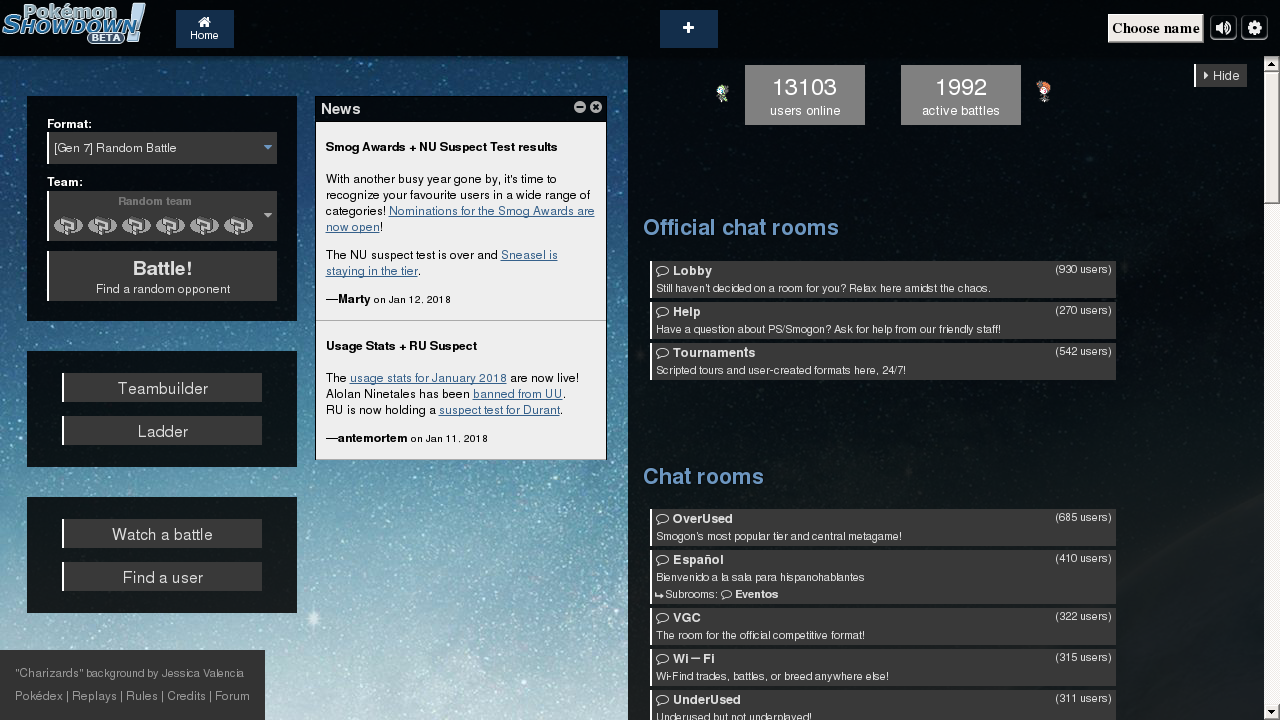This screenshot has height=720, width=1280.
Task: Click the Help speech bubble icon
Action: pyautogui.click(x=662, y=312)
